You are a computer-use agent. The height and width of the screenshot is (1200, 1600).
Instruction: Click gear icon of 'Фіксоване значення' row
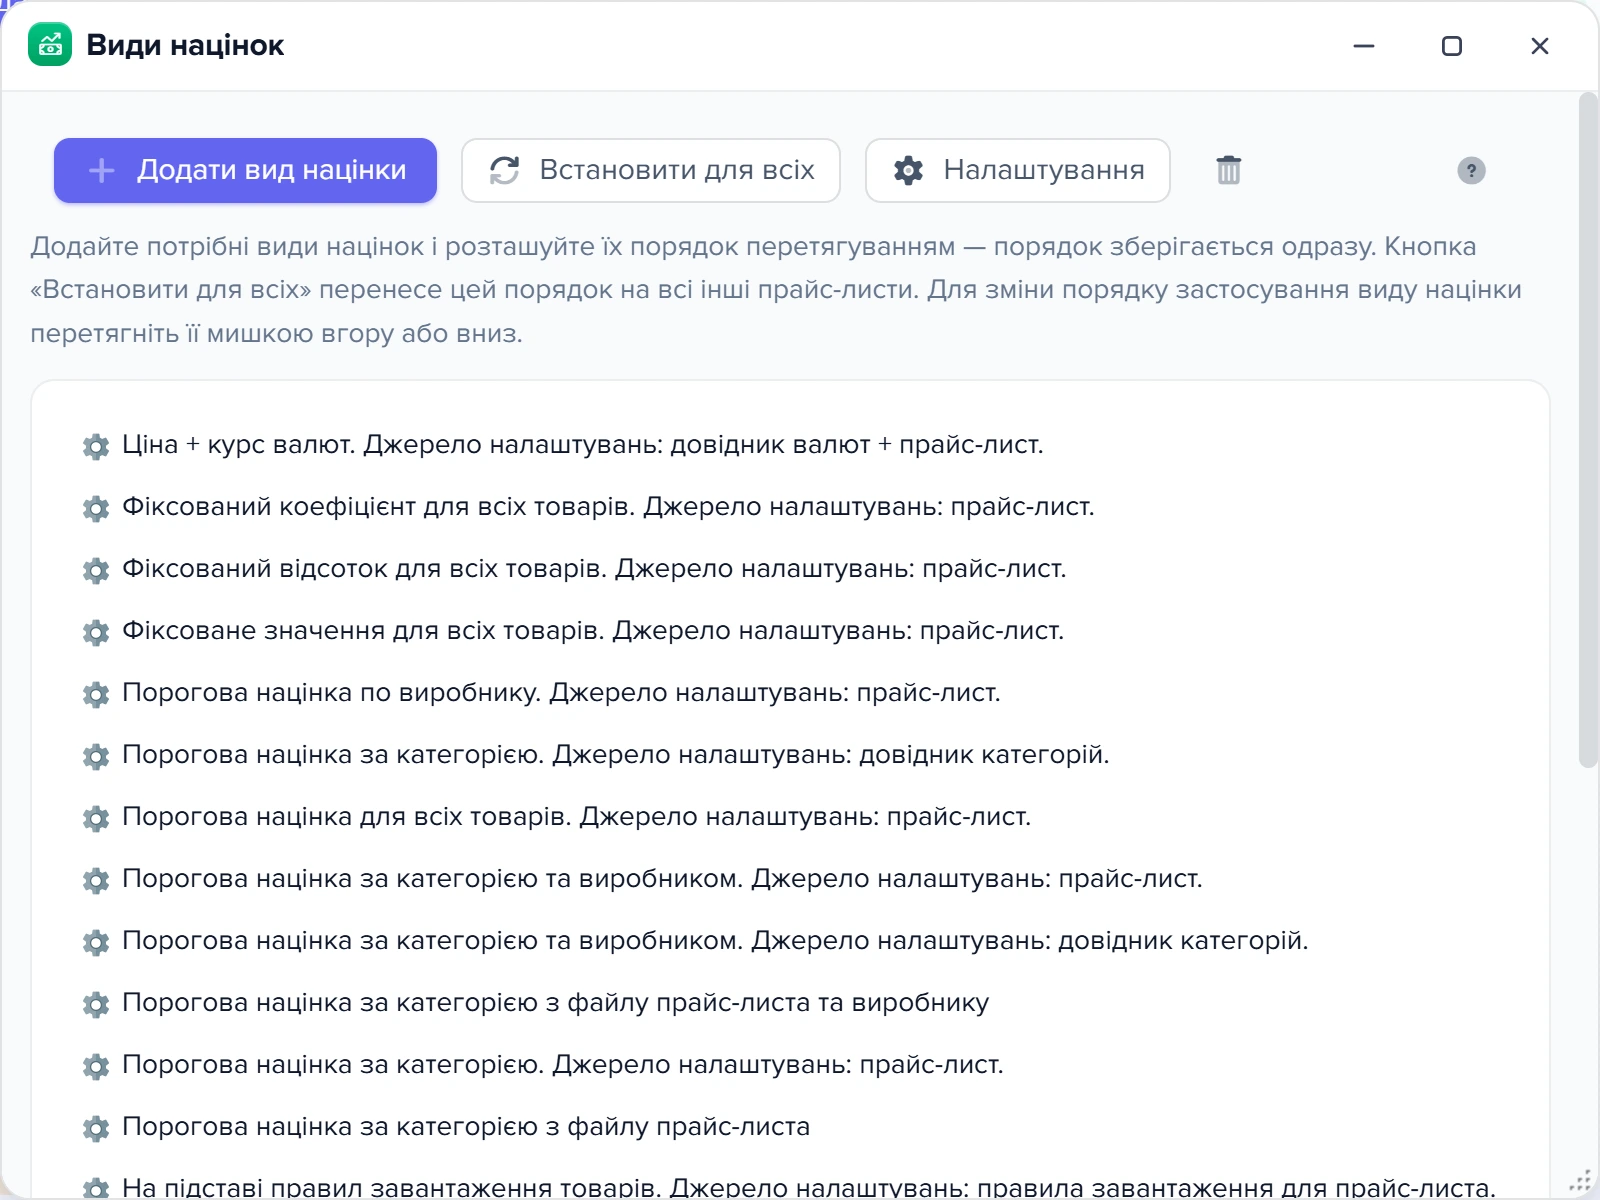pyautogui.click(x=96, y=632)
